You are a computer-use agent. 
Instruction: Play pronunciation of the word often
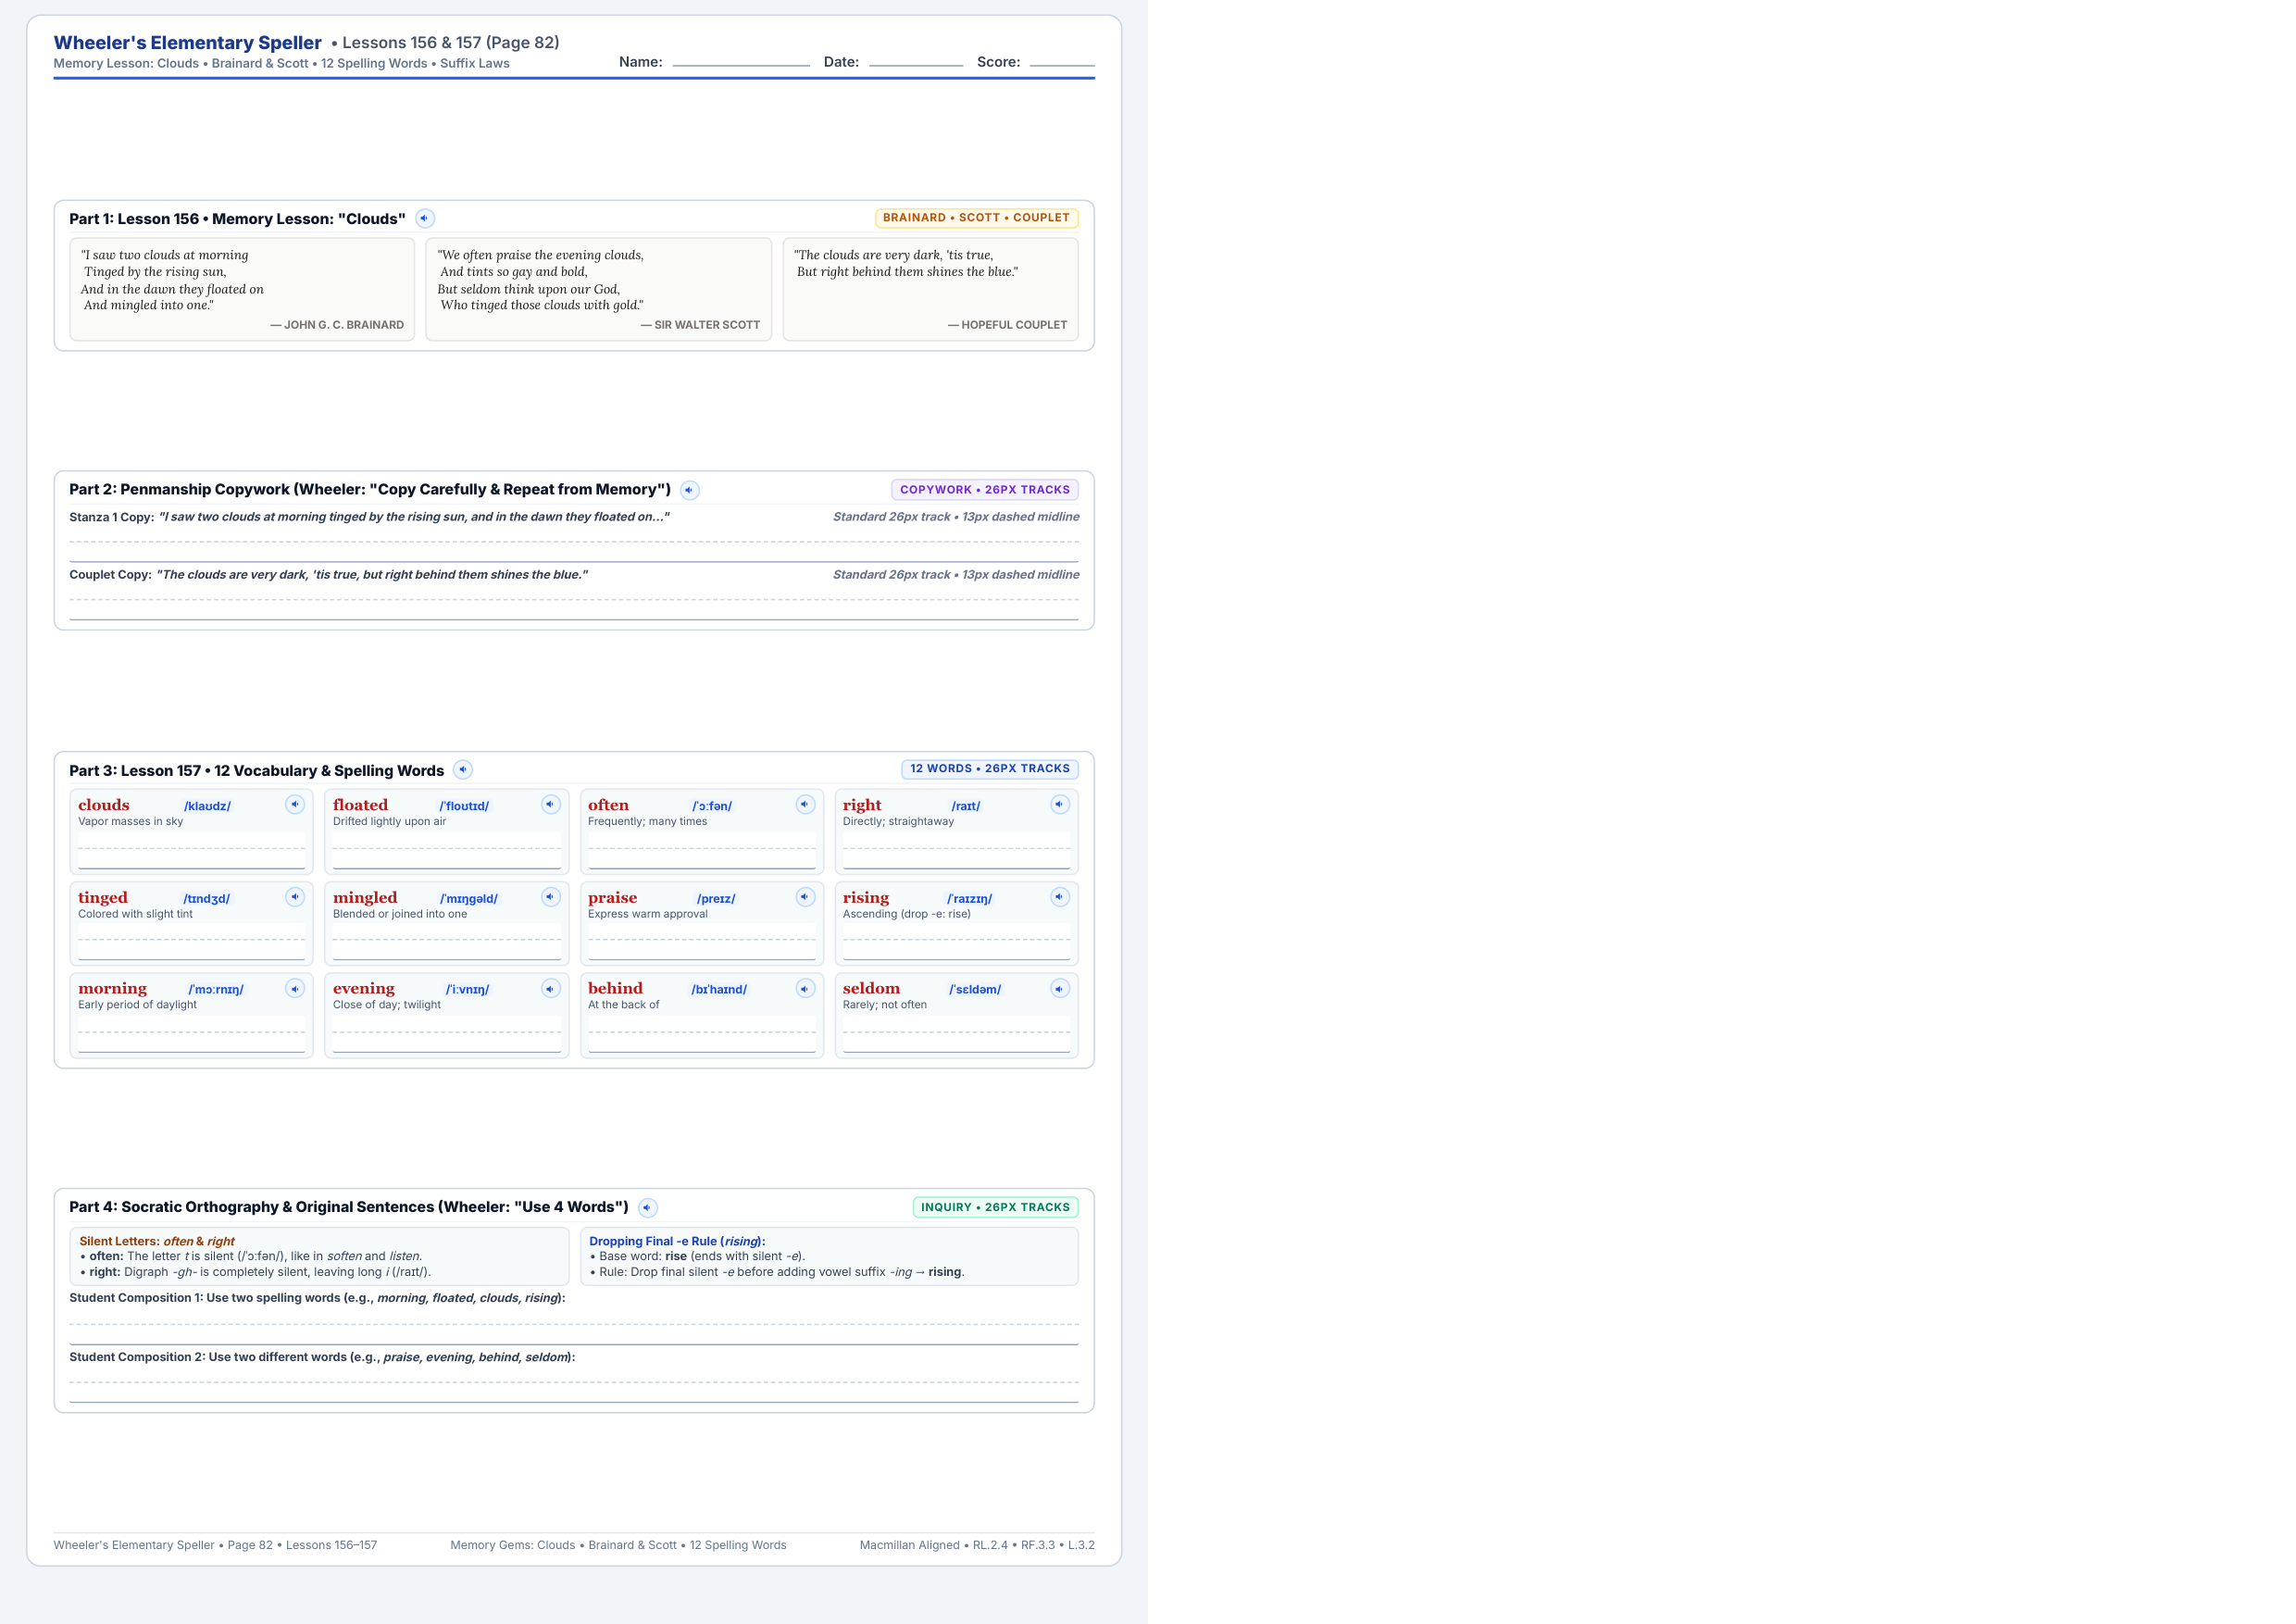coord(805,805)
